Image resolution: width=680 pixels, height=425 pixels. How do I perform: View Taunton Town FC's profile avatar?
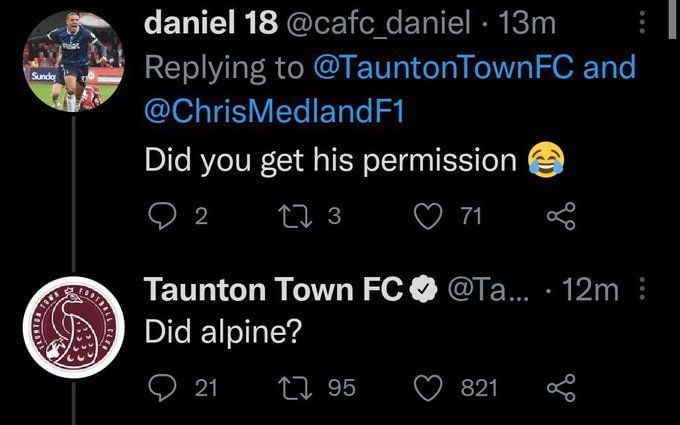click(x=72, y=326)
